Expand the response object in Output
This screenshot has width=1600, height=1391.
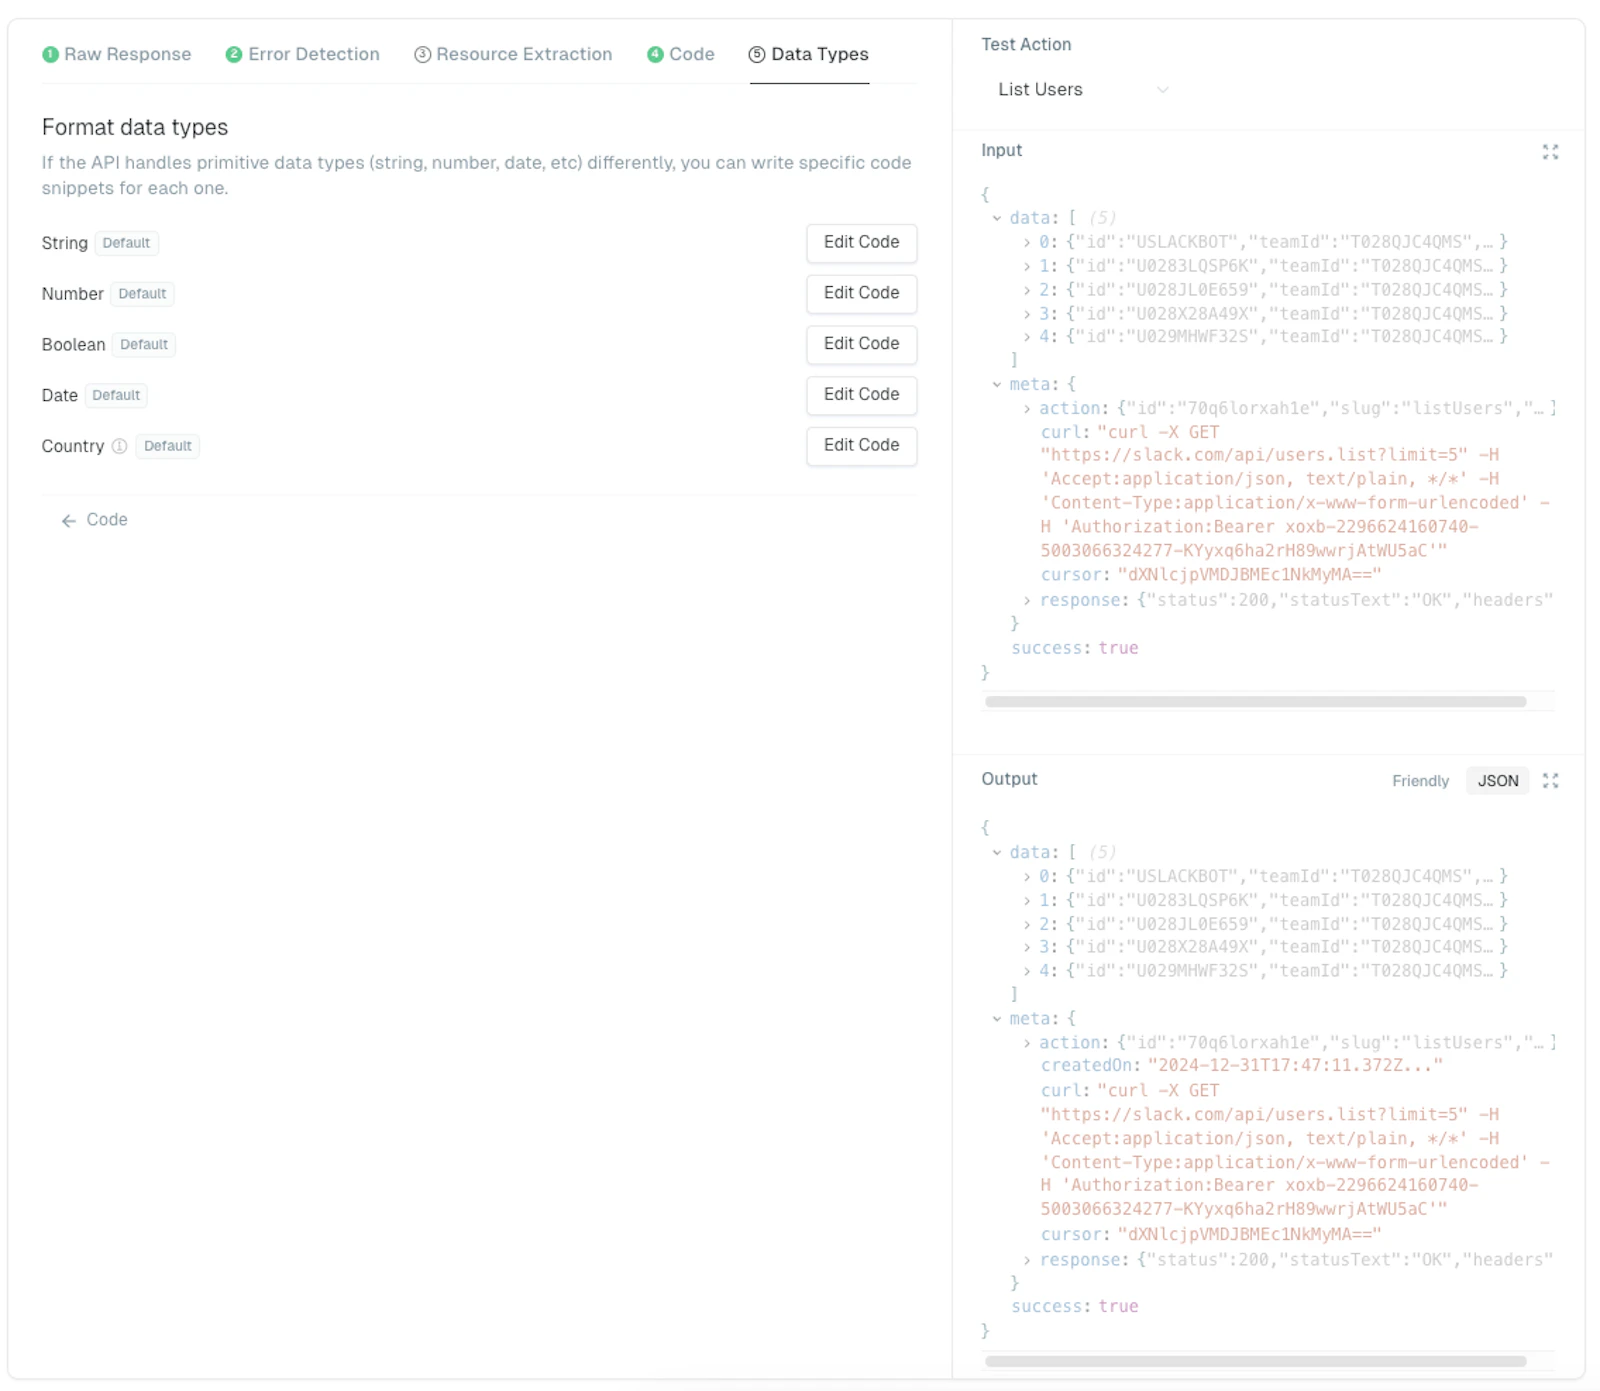coord(1027,1260)
